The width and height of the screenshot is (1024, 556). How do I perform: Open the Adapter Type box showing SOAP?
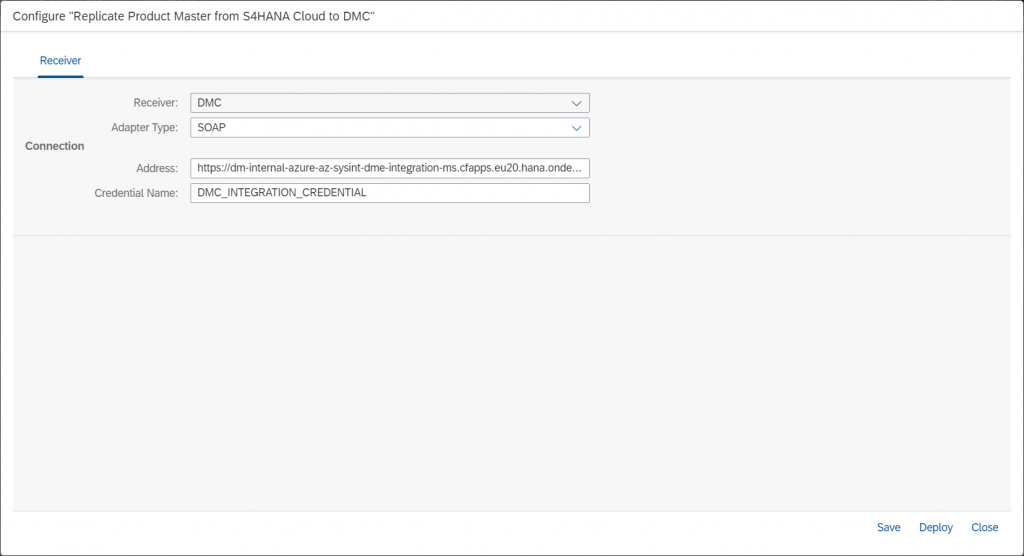390,127
